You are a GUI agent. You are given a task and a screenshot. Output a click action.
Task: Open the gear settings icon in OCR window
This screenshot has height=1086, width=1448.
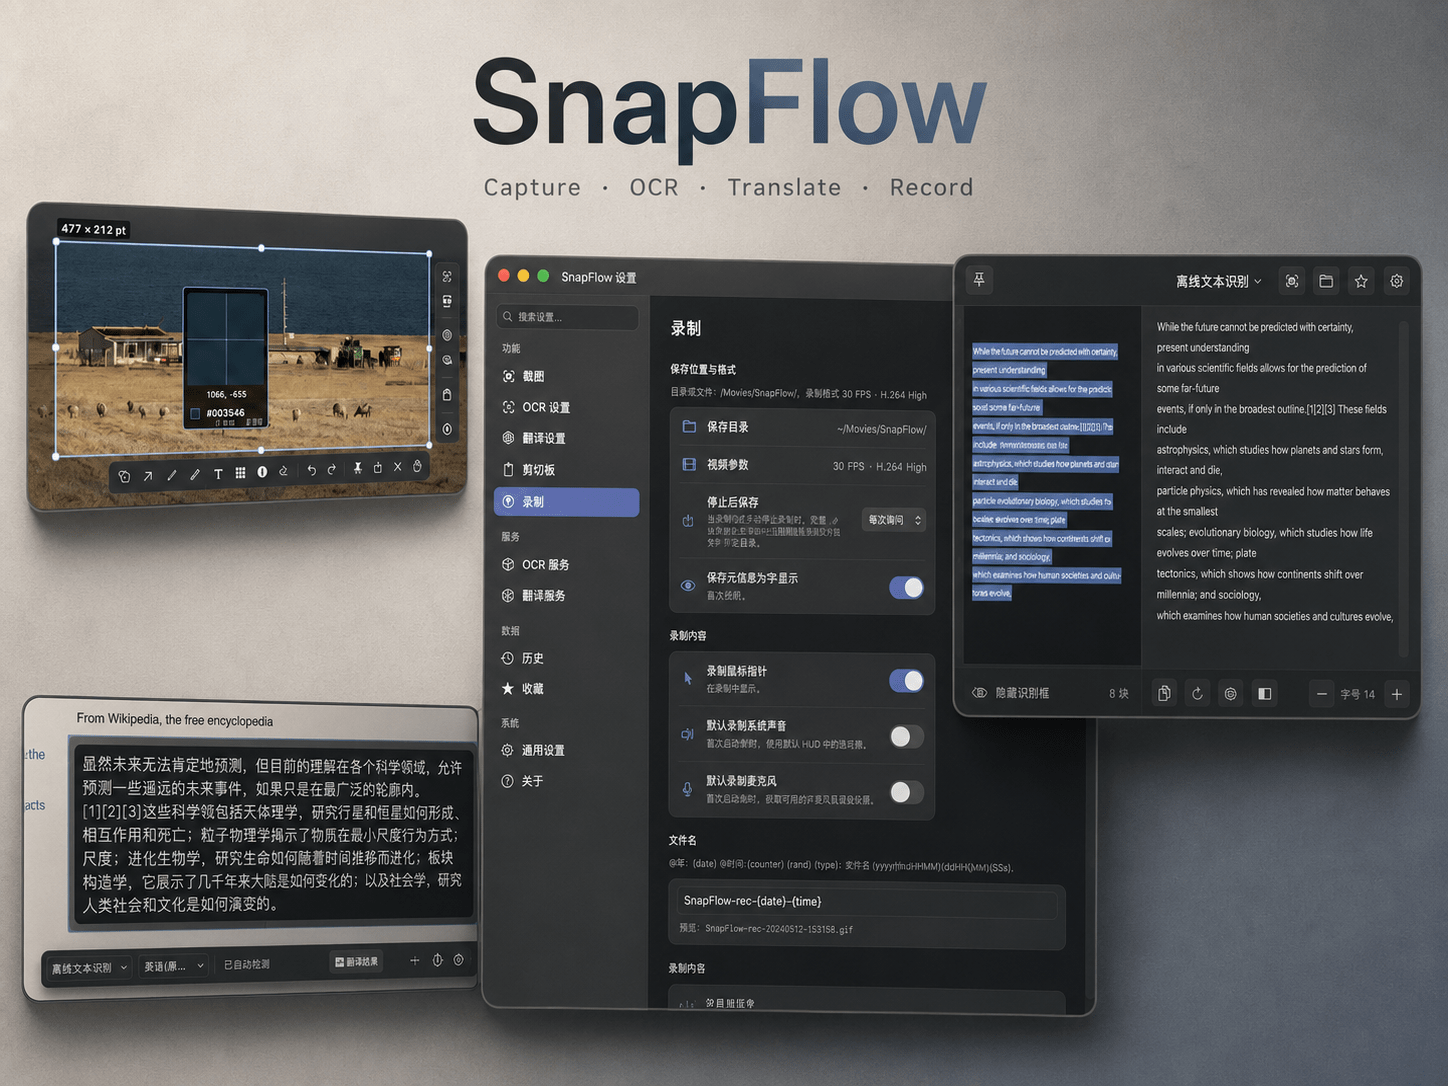(x=1396, y=281)
